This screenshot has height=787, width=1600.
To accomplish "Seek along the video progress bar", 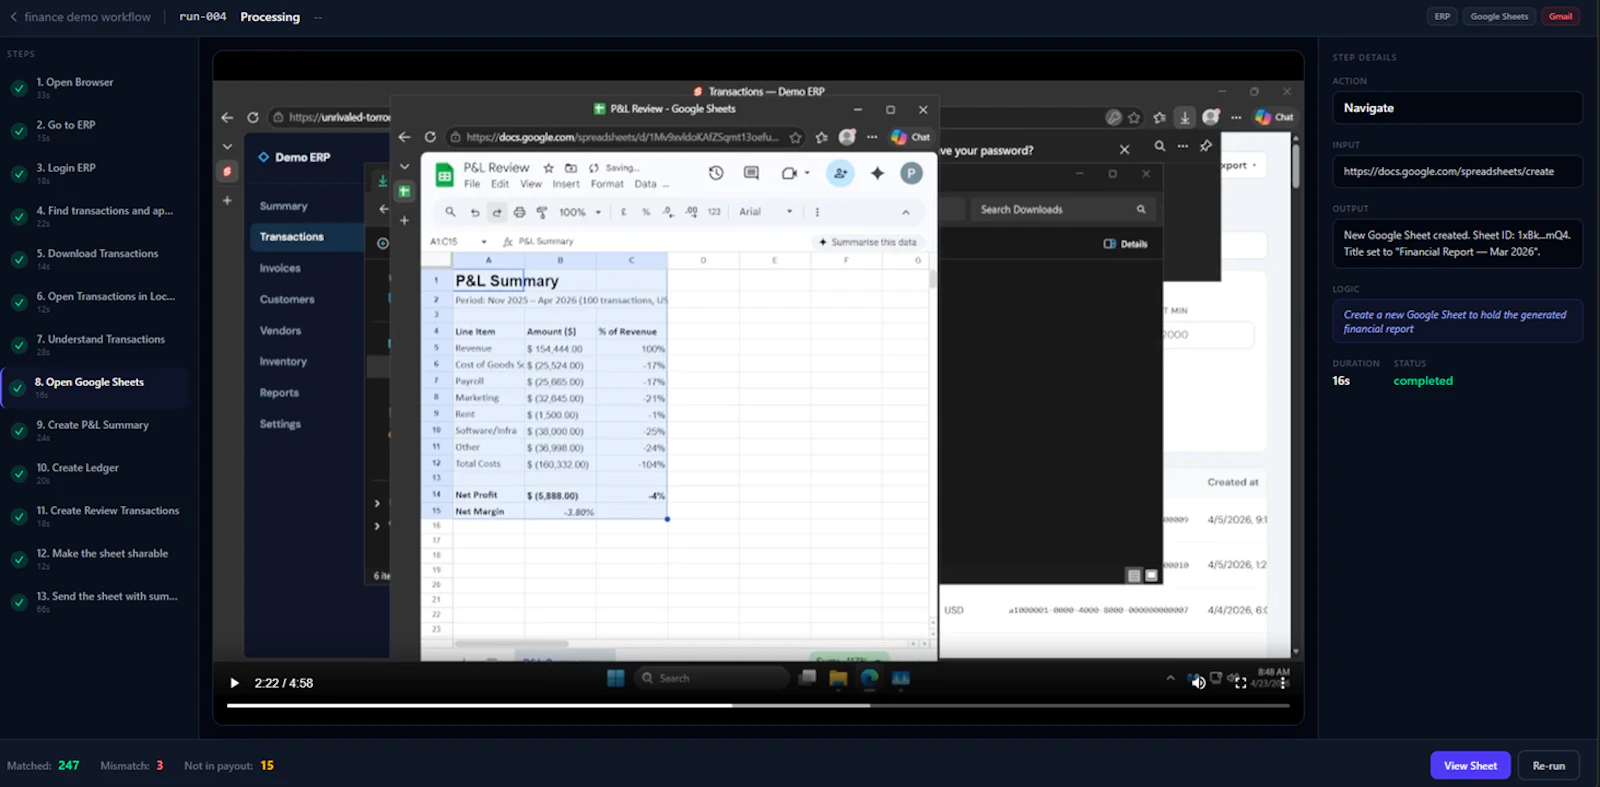I will coord(758,705).
